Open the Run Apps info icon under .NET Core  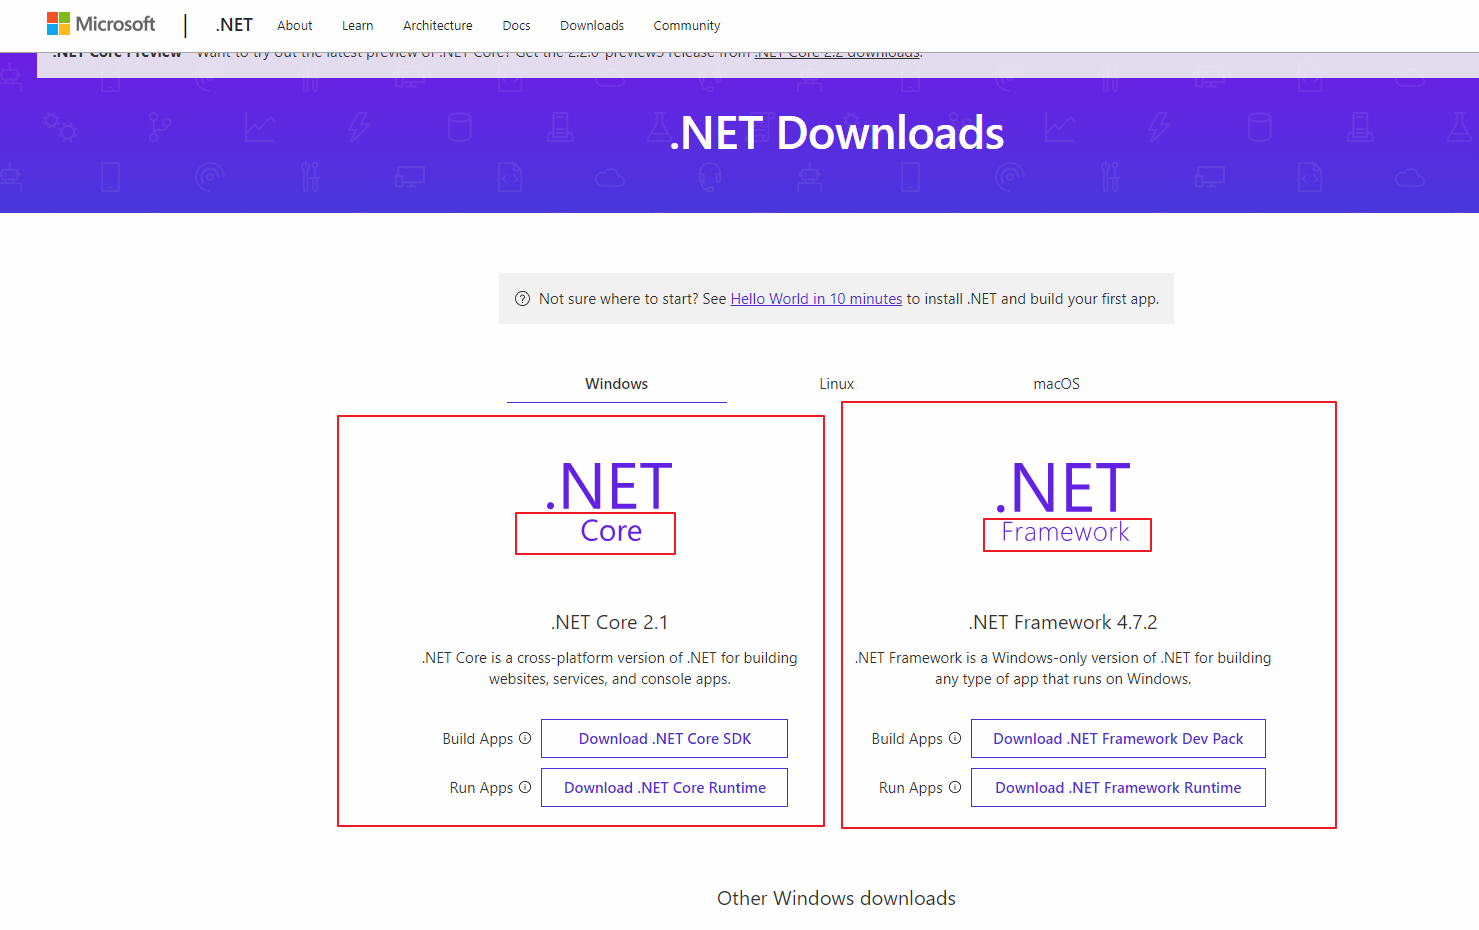click(x=526, y=787)
